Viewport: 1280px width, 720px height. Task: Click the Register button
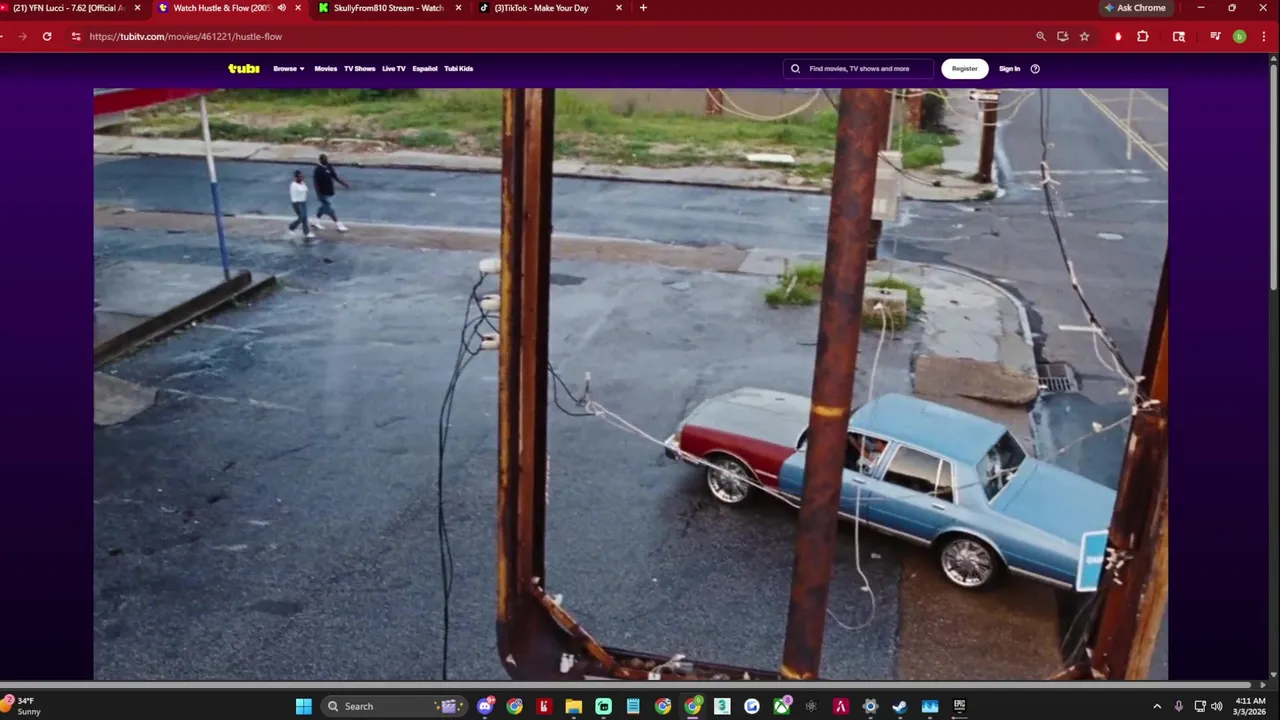964,68
